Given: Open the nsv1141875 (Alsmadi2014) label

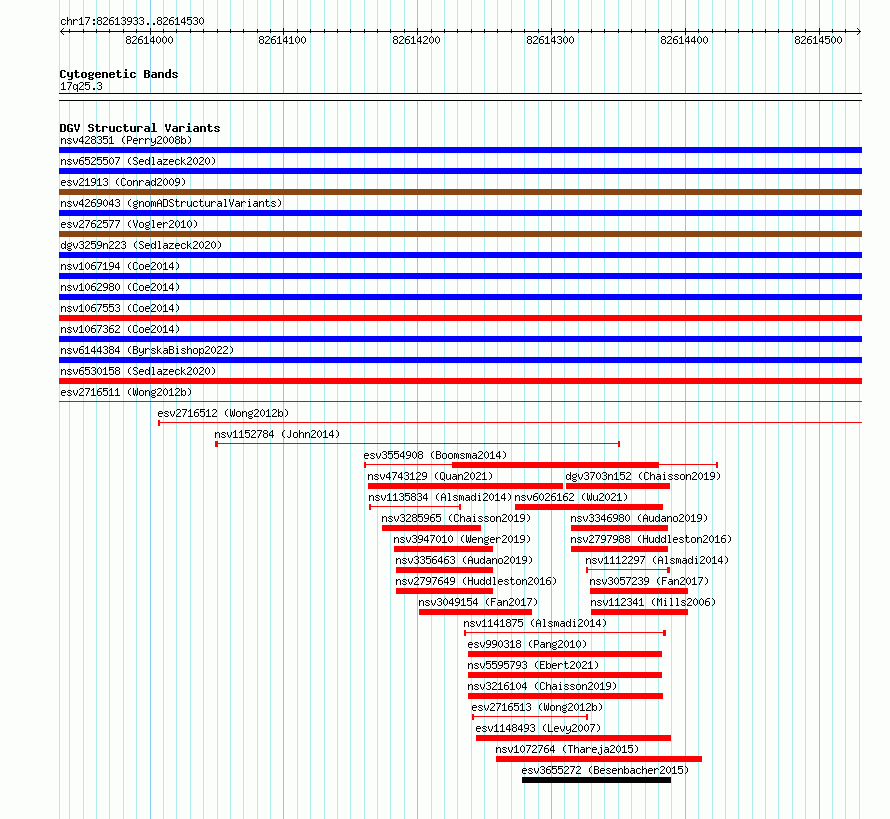Looking at the screenshot, I should click(535, 623).
